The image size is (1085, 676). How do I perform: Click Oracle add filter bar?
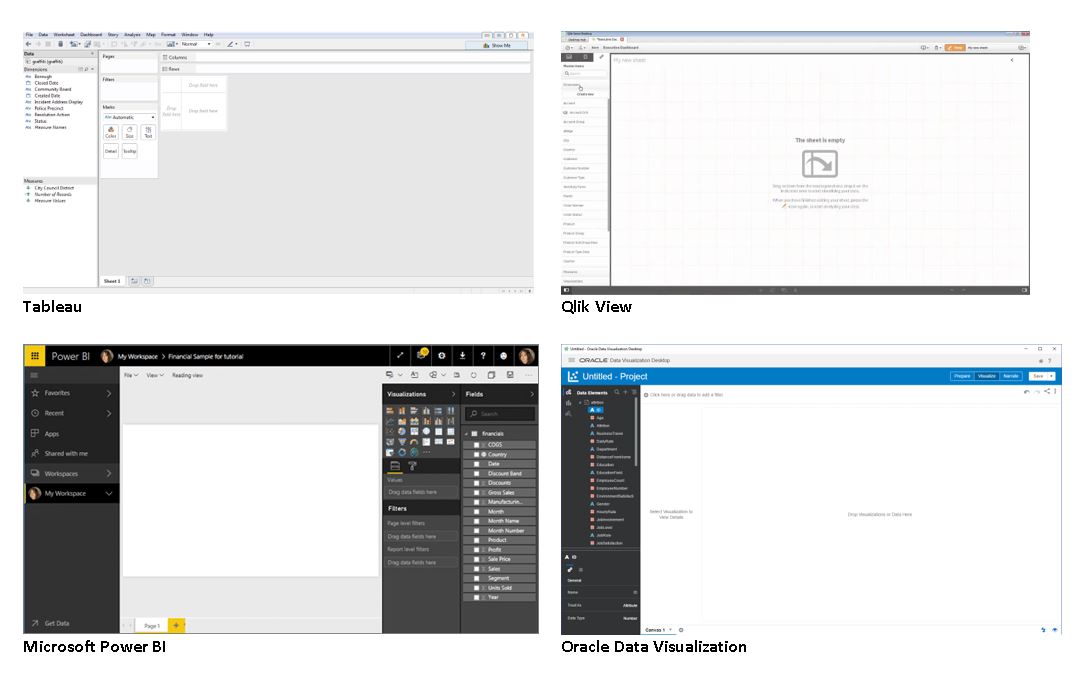[x=684, y=395]
